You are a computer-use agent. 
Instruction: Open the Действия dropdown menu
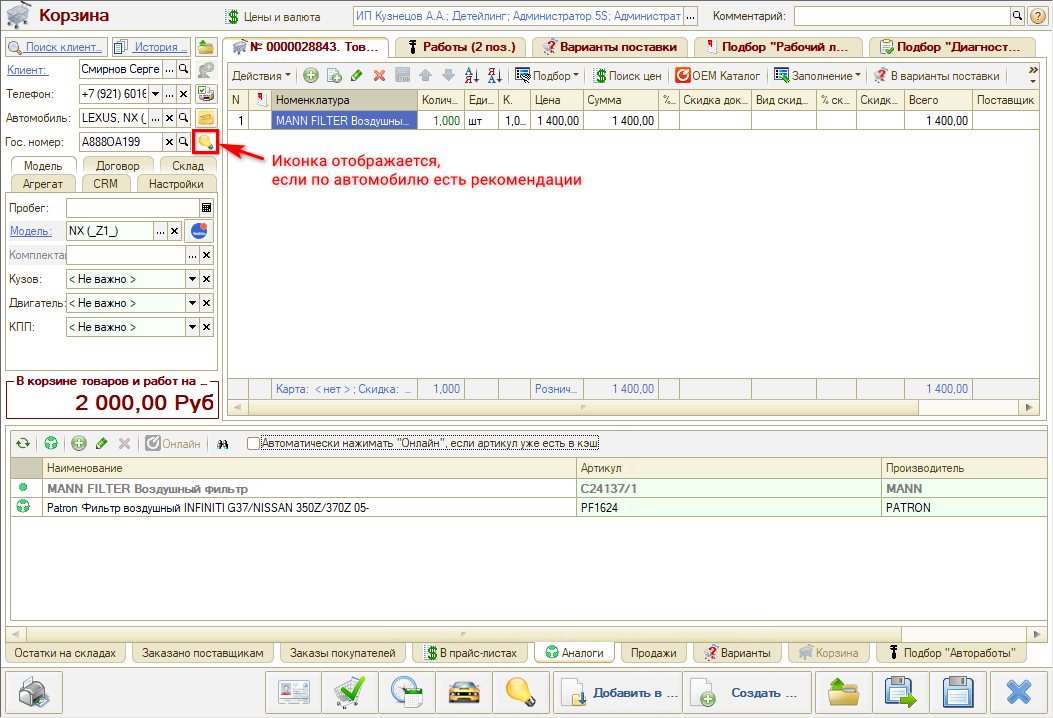[261, 76]
